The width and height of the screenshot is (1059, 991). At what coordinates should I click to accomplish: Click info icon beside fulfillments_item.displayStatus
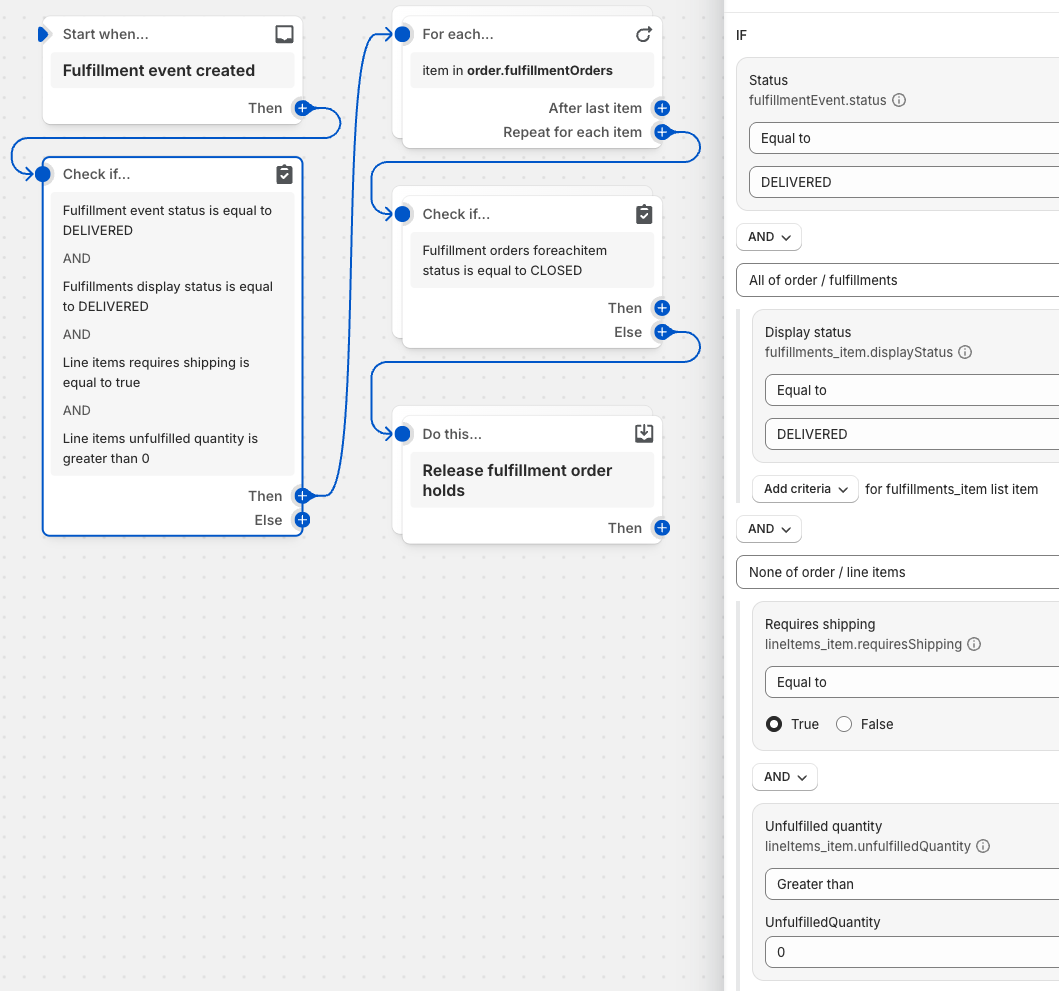click(x=965, y=352)
